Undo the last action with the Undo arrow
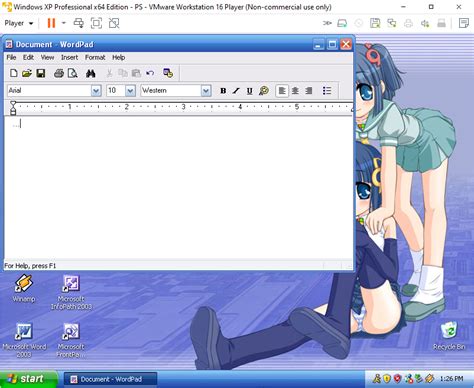 (x=150, y=73)
